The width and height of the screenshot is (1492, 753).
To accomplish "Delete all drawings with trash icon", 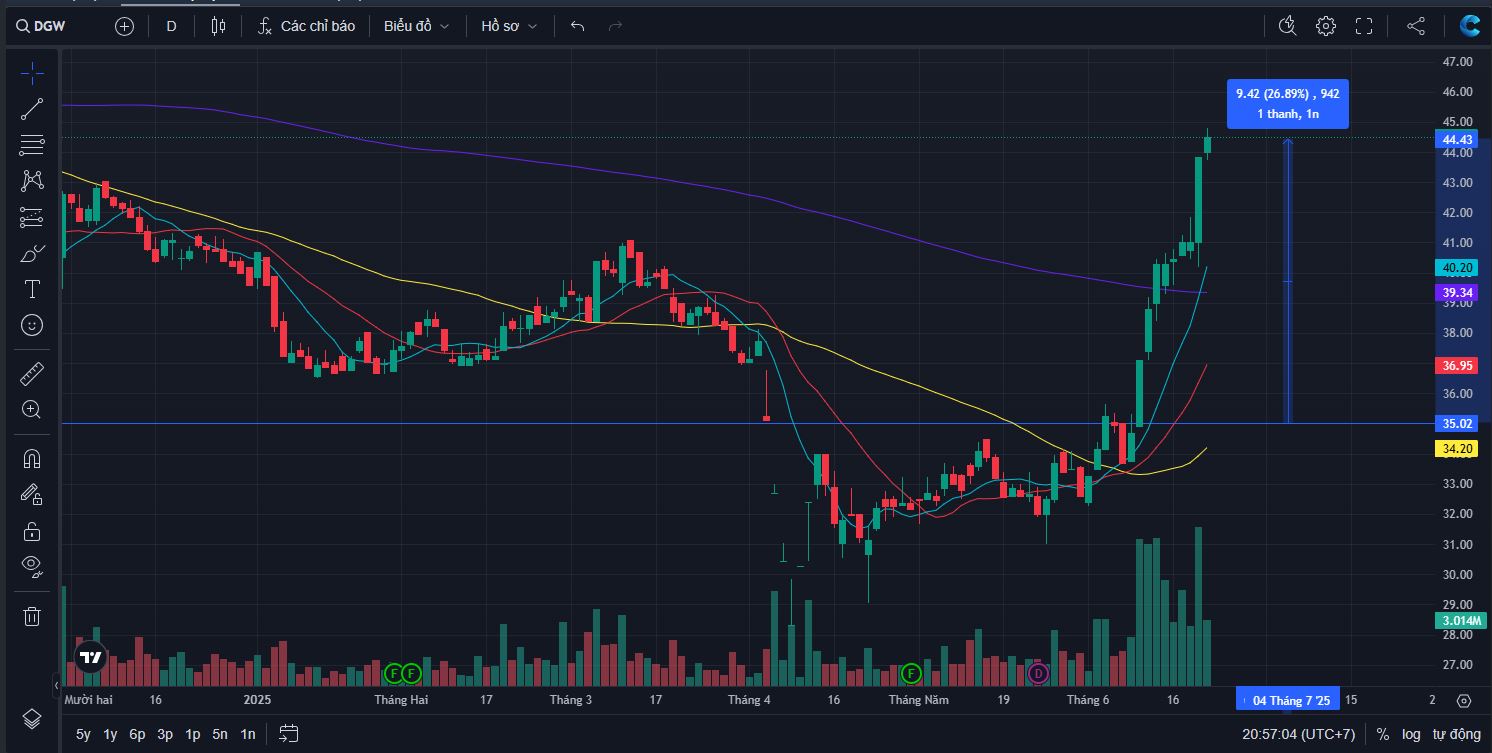I will pos(32,616).
